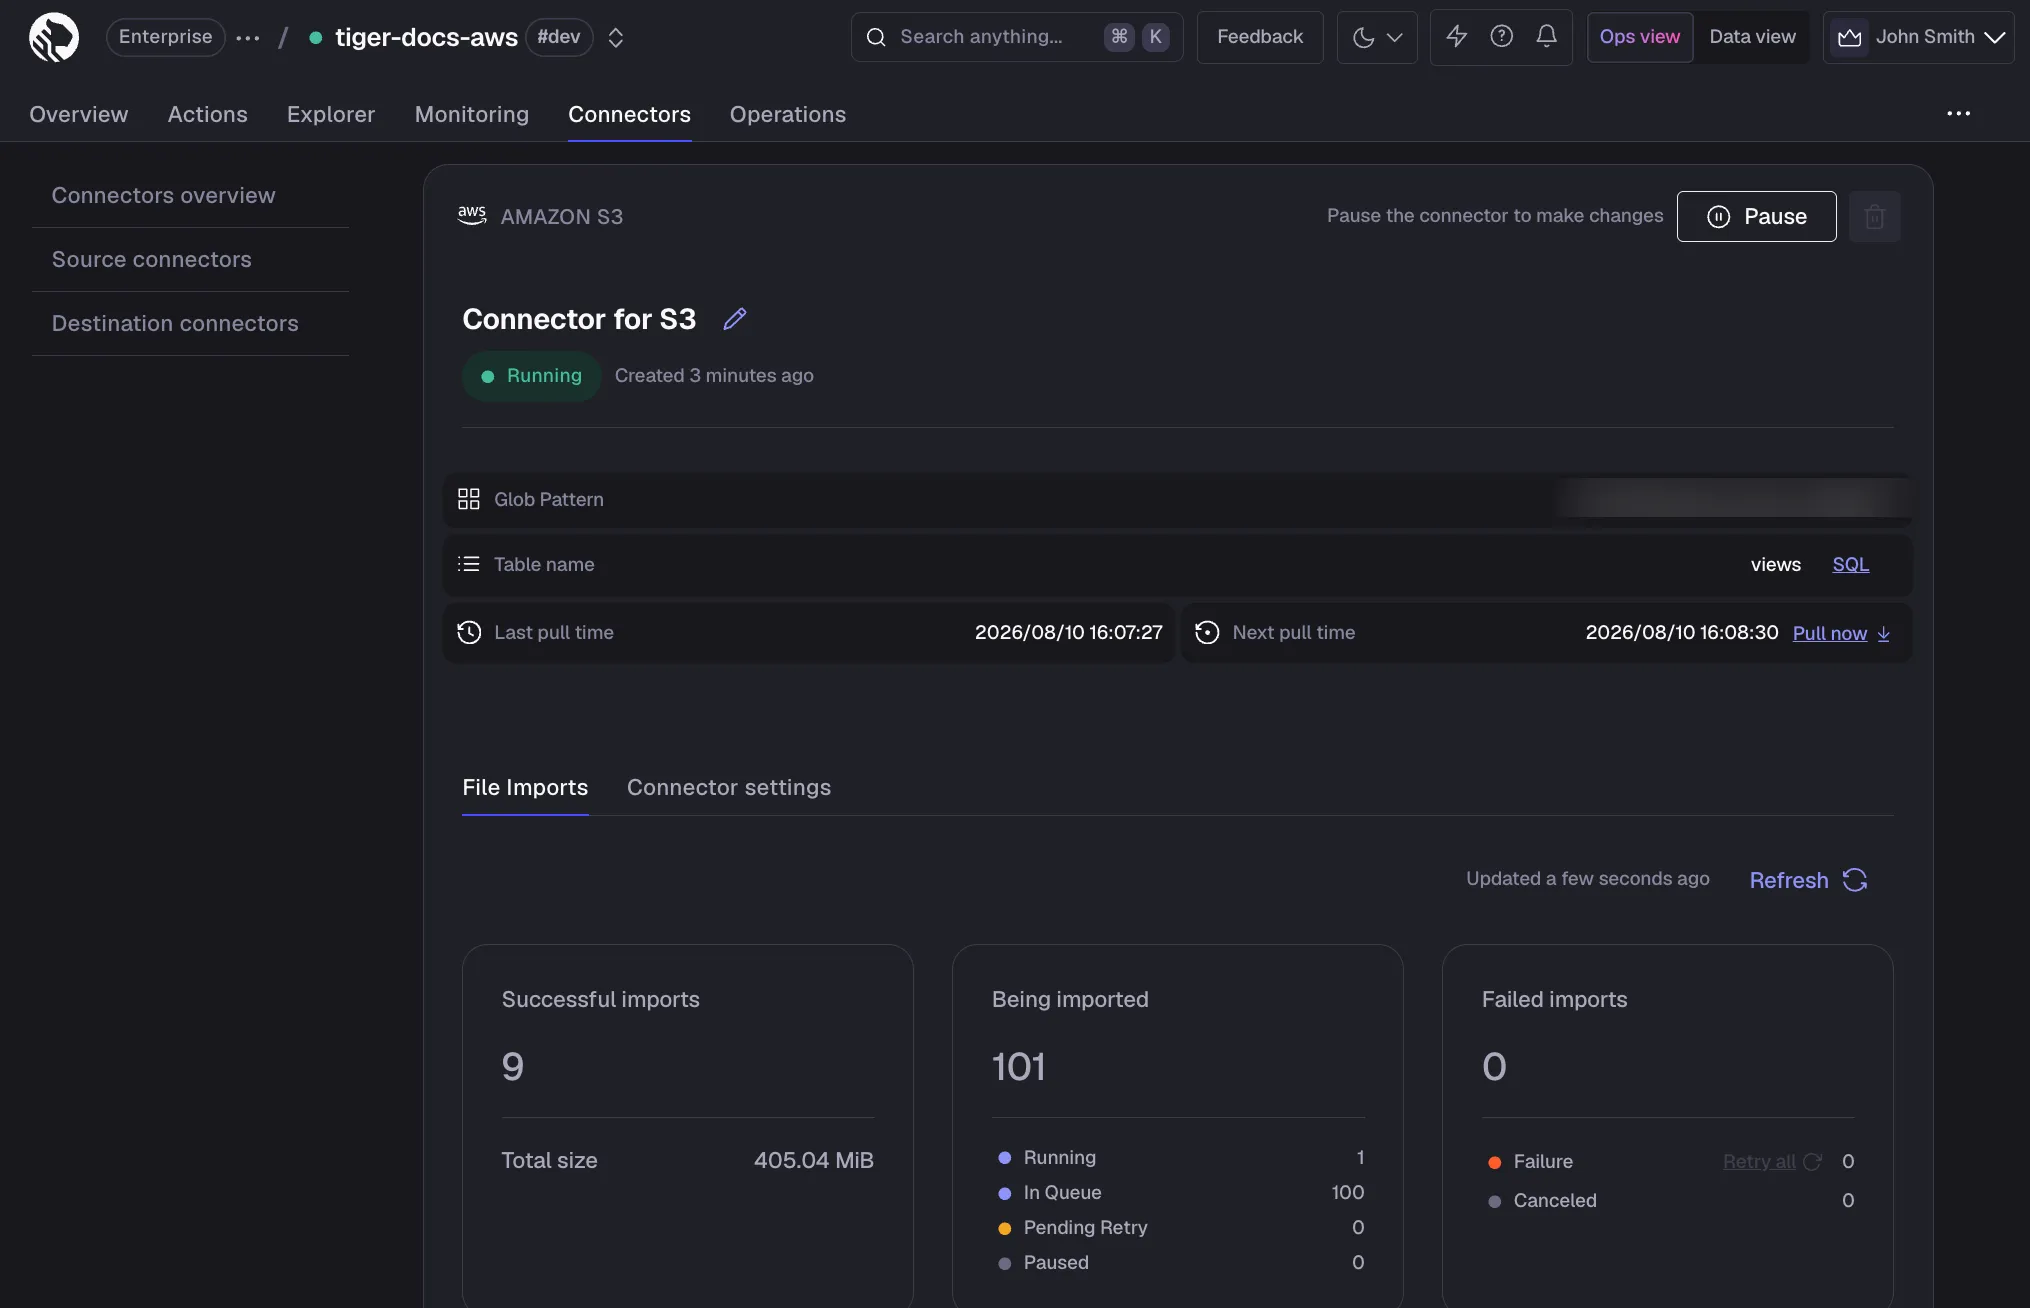Image resolution: width=2030 pixels, height=1308 pixels.
Task: Click the AMAZON S3 label
Action: (561, 217)
